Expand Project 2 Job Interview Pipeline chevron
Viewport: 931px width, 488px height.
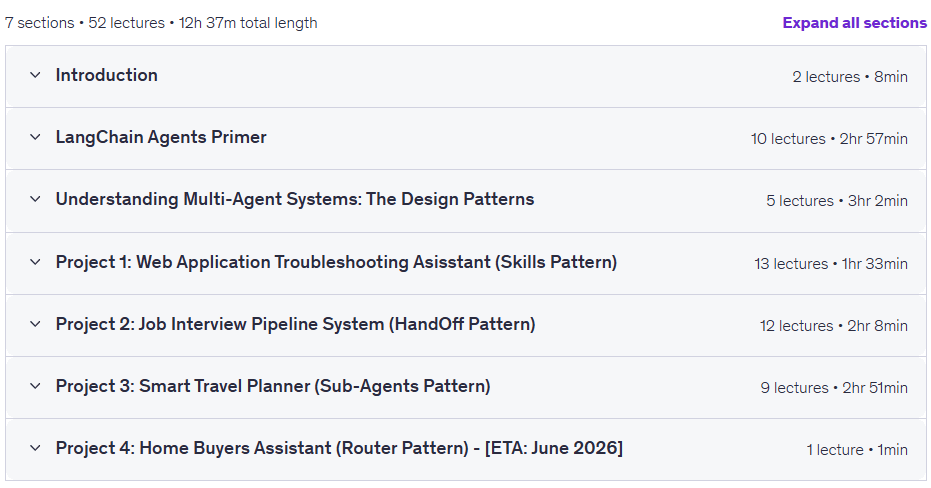tap(35, 324)
